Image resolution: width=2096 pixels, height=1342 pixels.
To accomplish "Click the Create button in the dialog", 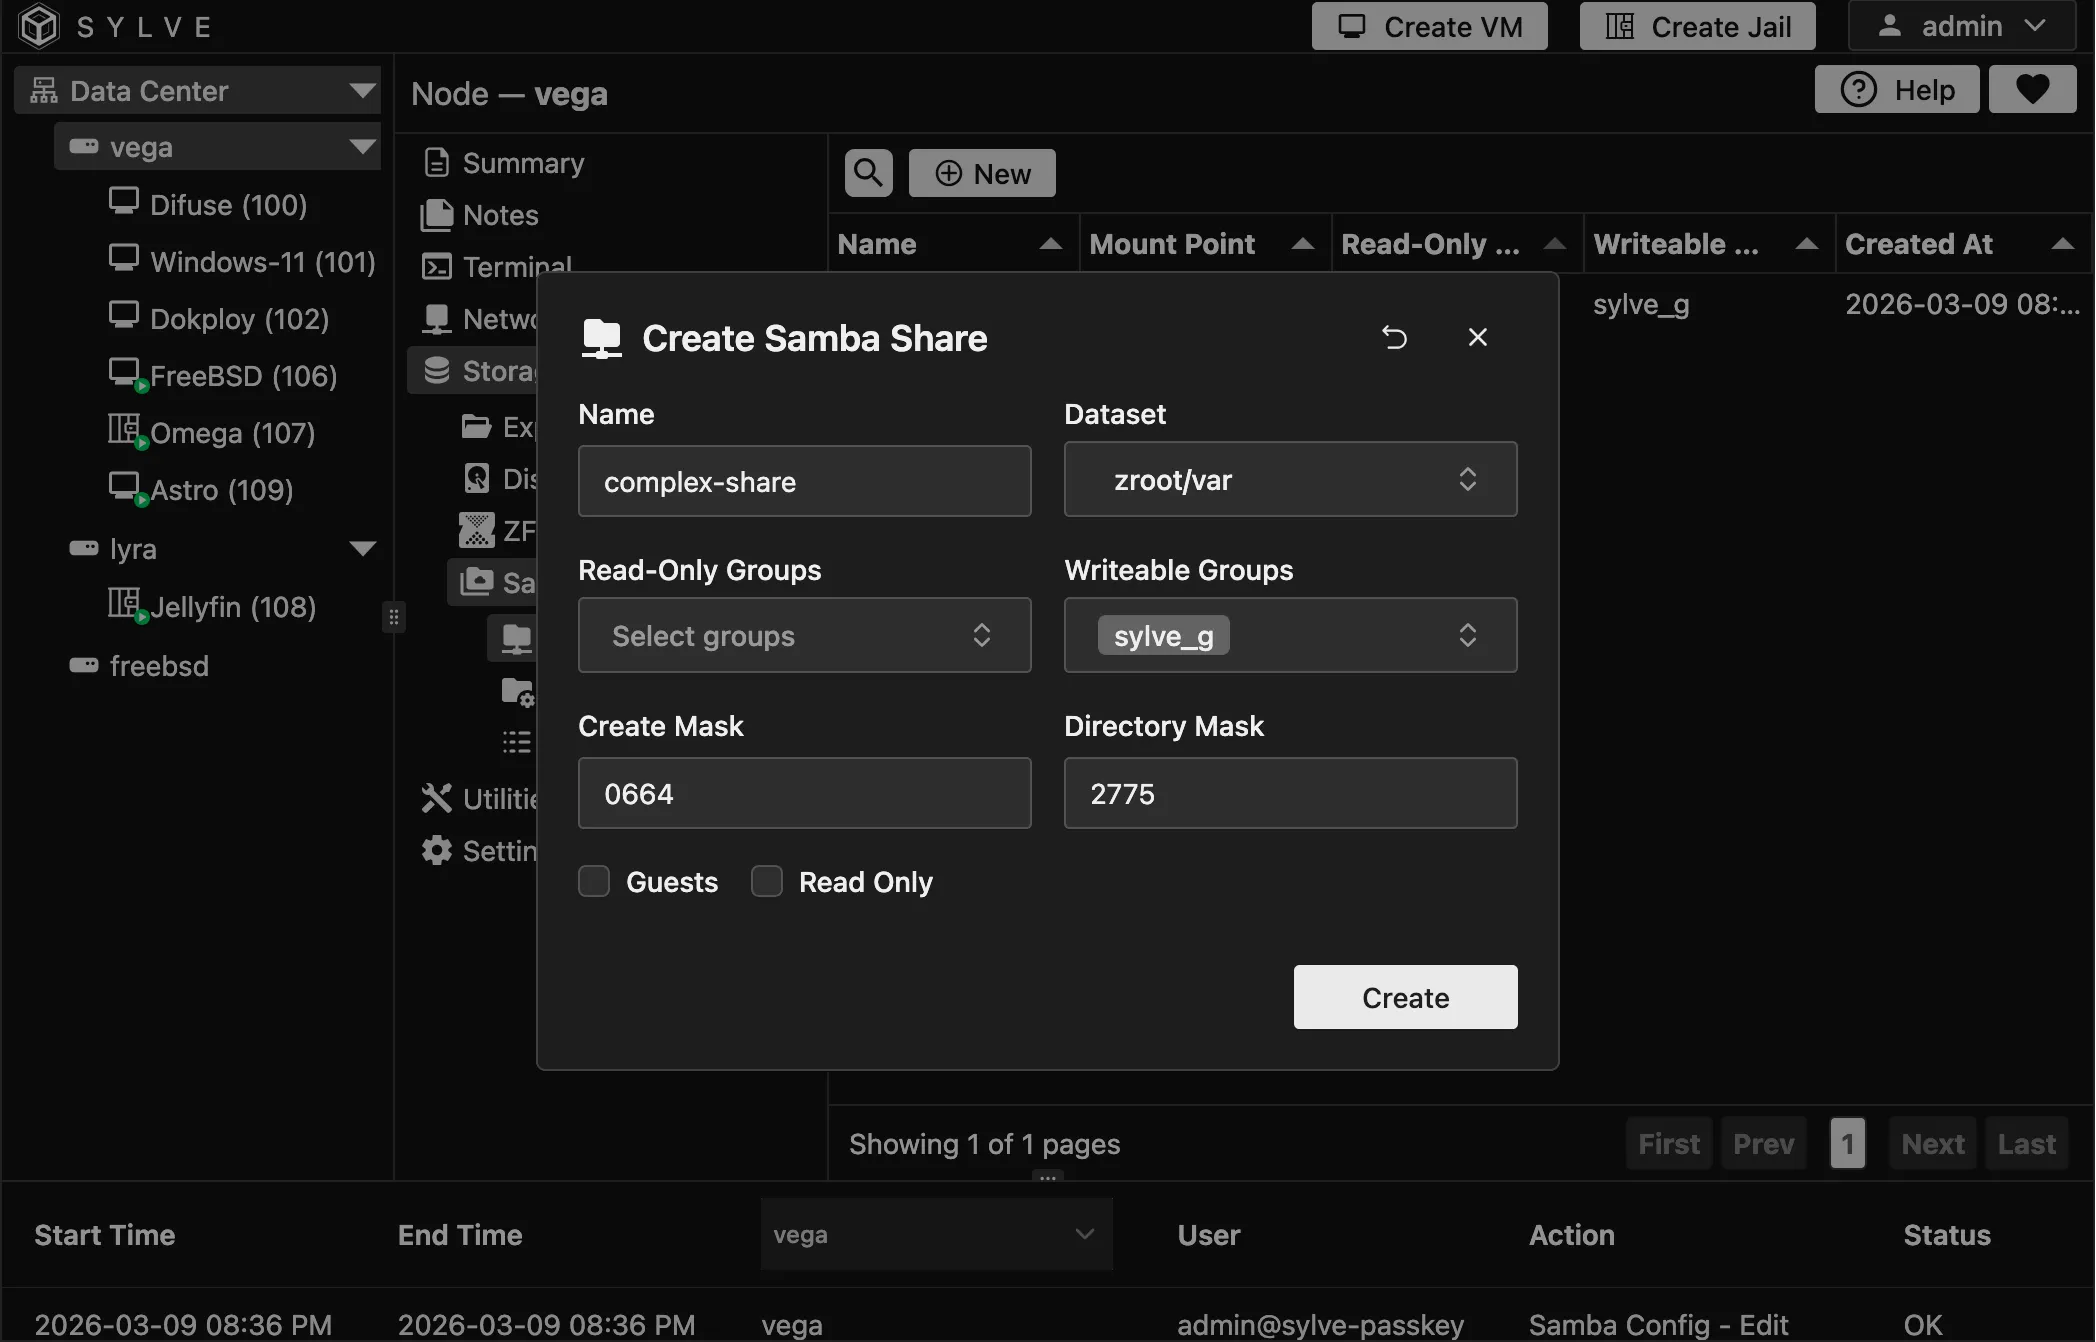I will [x=1404, y=997].
